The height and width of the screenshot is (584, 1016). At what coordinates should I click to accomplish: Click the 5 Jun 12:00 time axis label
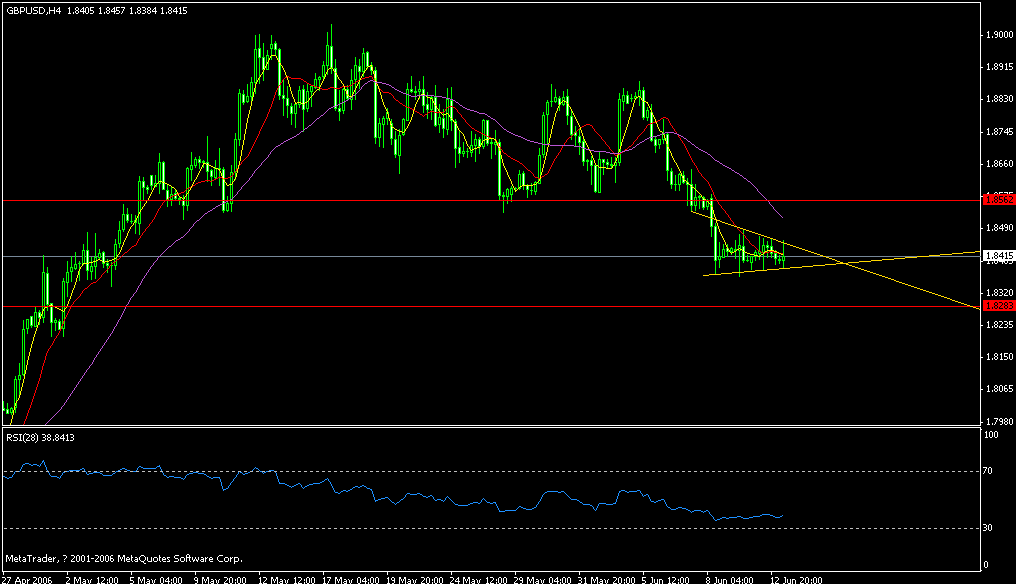click(666, 577)
